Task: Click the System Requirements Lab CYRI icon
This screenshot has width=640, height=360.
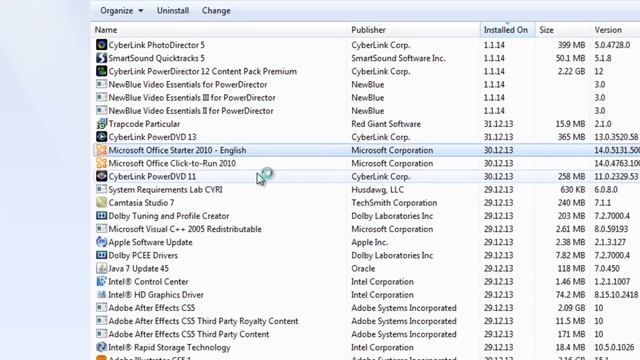Action: 101,189
